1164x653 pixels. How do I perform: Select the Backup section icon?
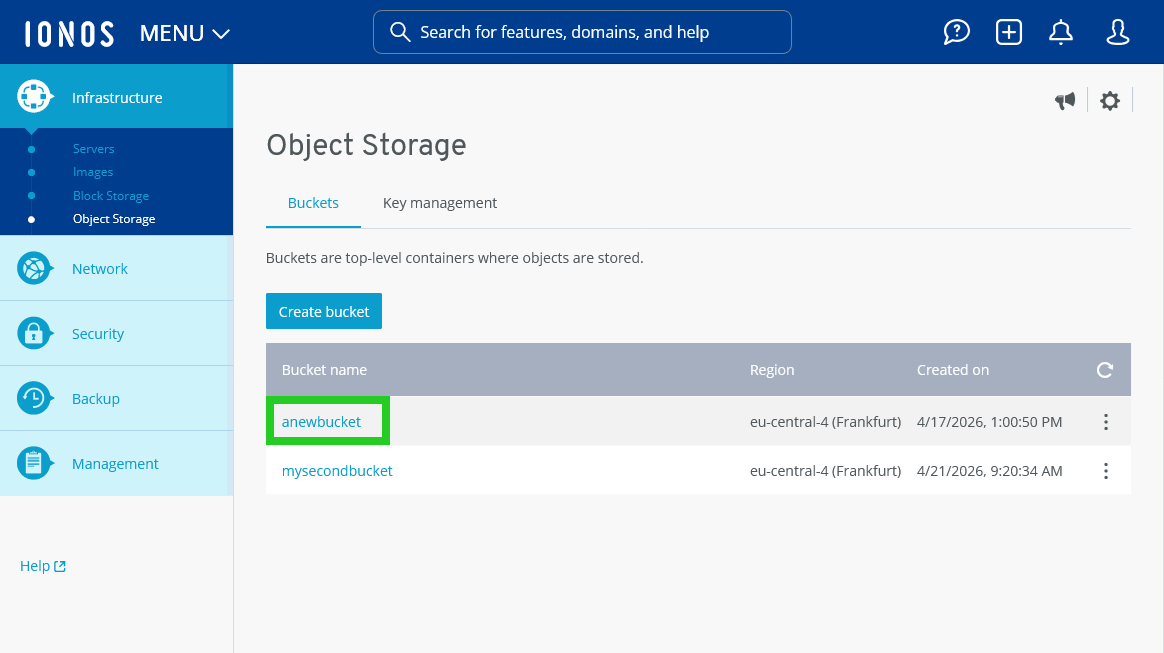coord(35,397)
